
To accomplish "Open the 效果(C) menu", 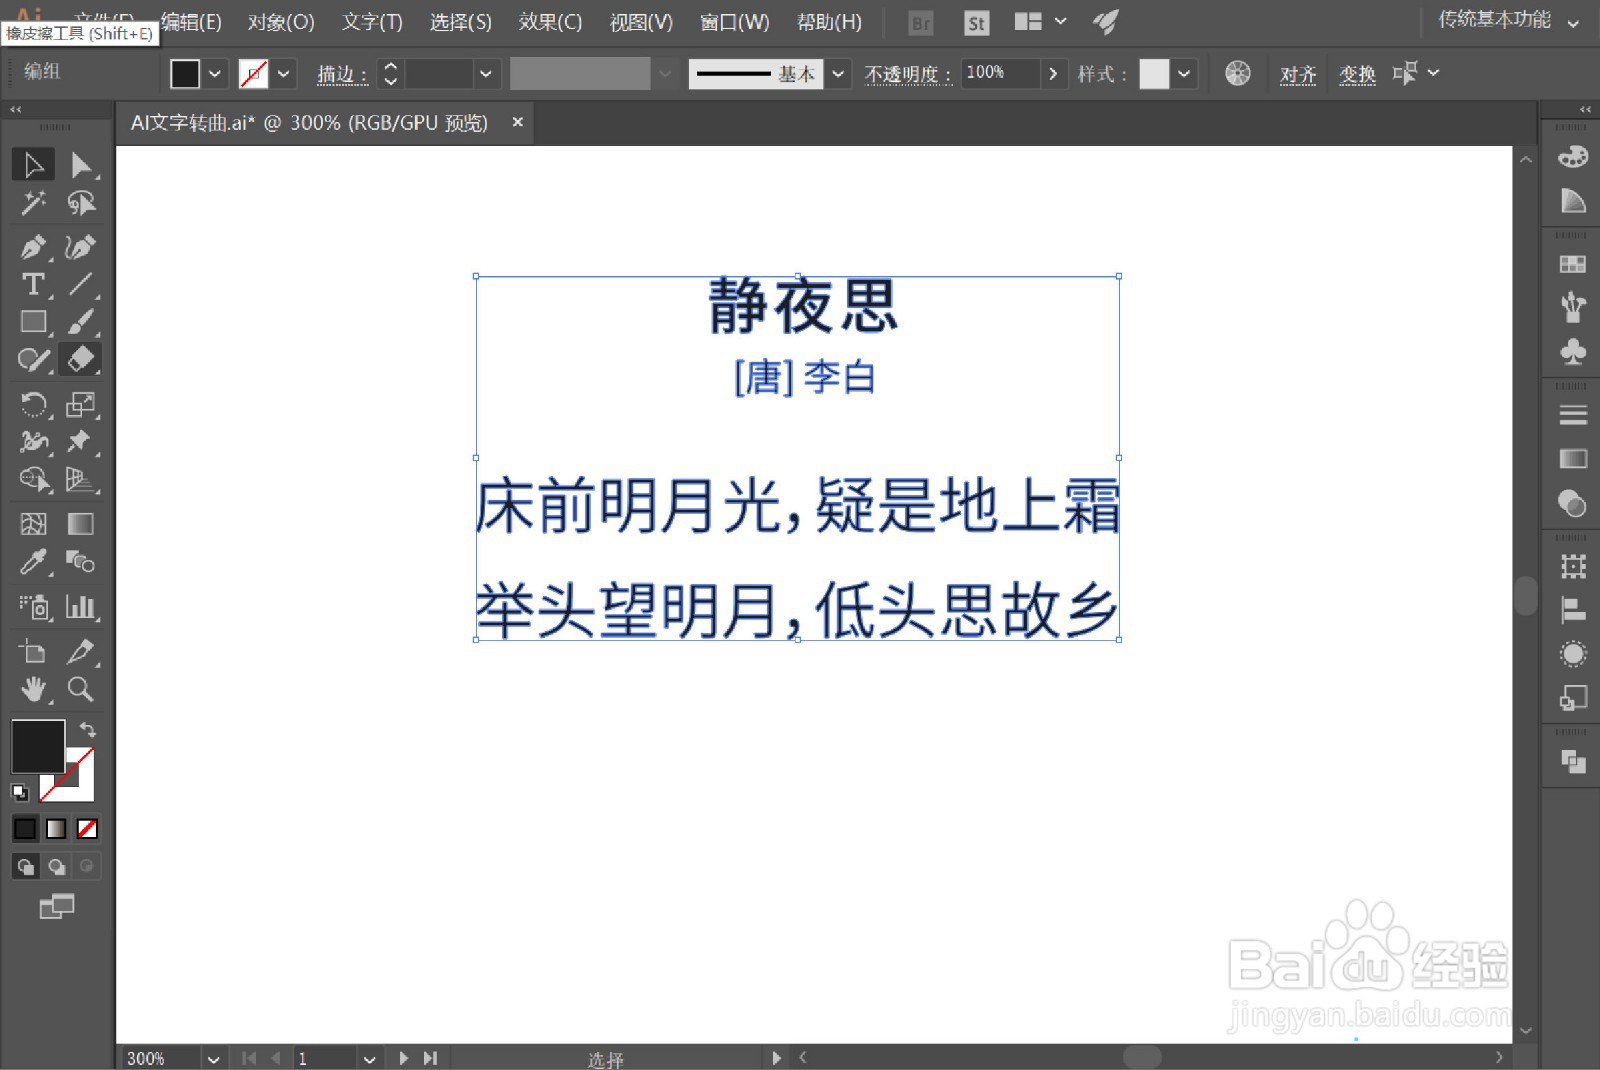I will click(550, 22).
